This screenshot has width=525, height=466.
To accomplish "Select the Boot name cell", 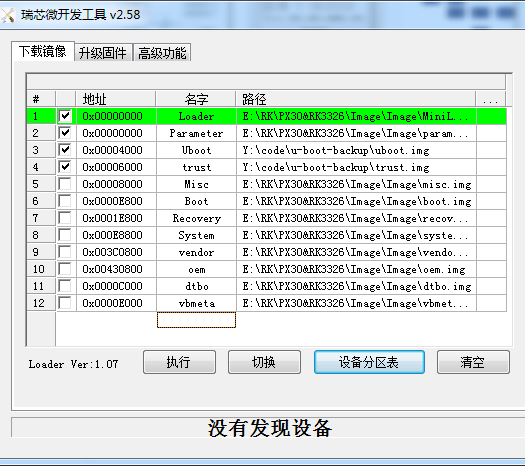I will (196, 201).
